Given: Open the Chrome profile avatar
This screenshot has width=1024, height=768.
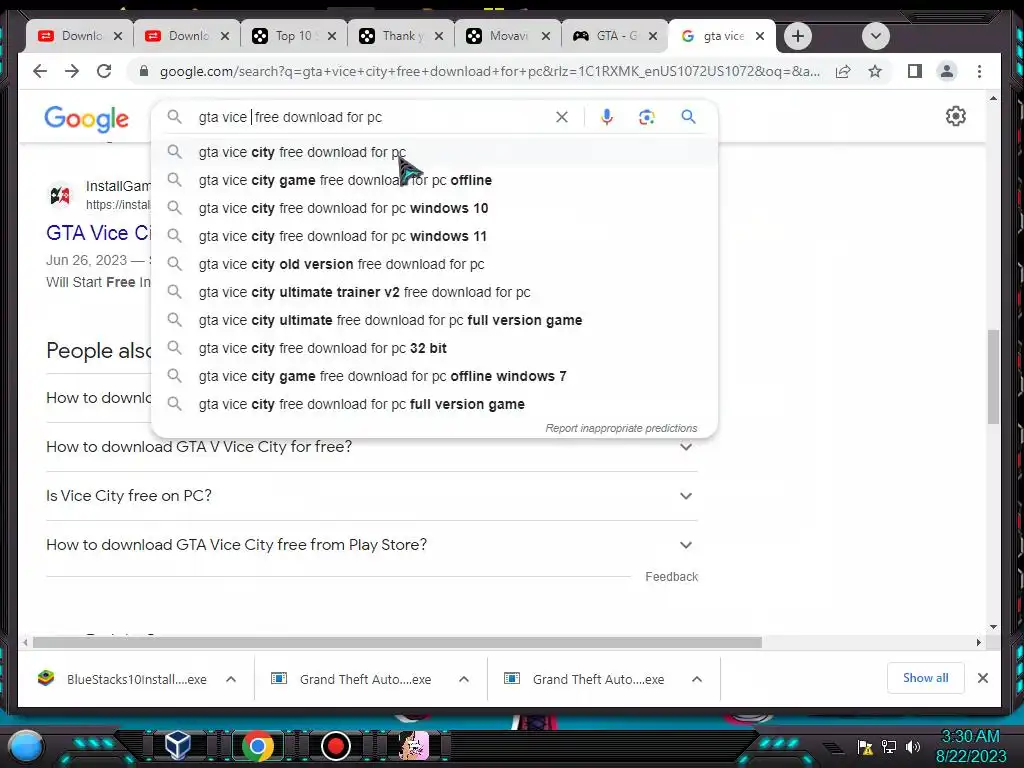Looking at the screenshot, I should 946,71.
